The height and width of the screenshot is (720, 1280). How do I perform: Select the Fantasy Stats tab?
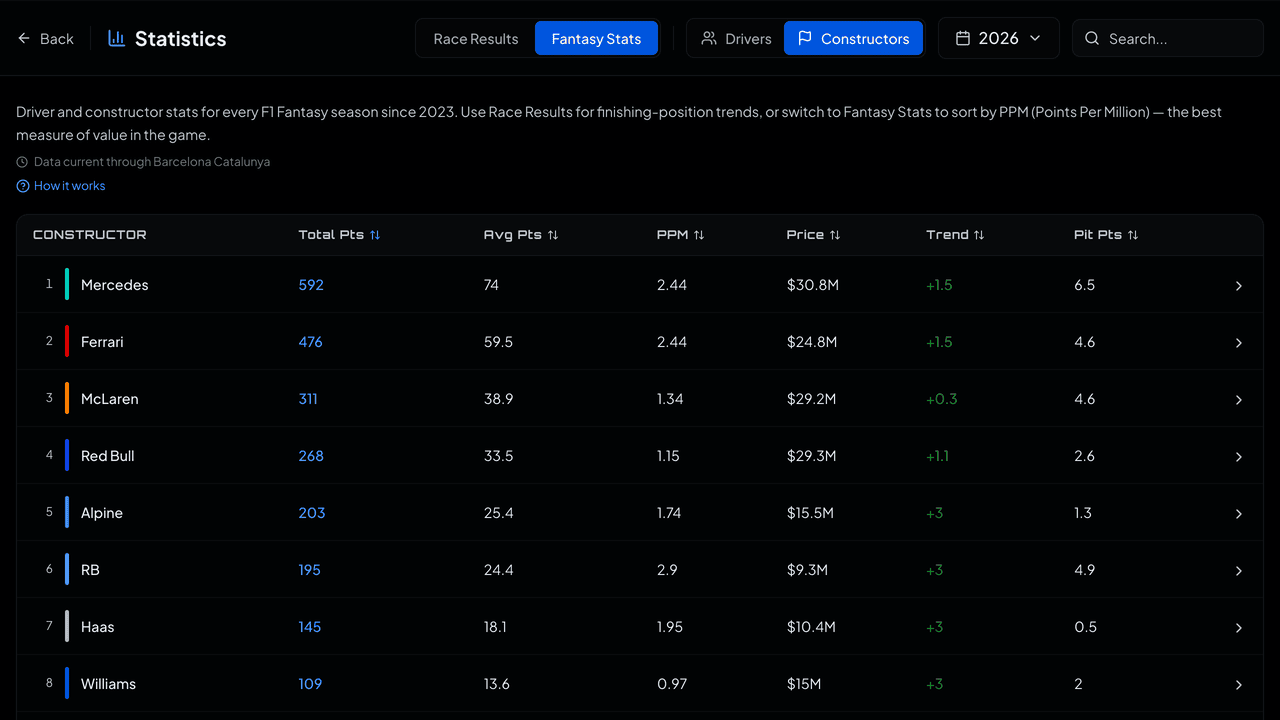click(x=596, y=38)
